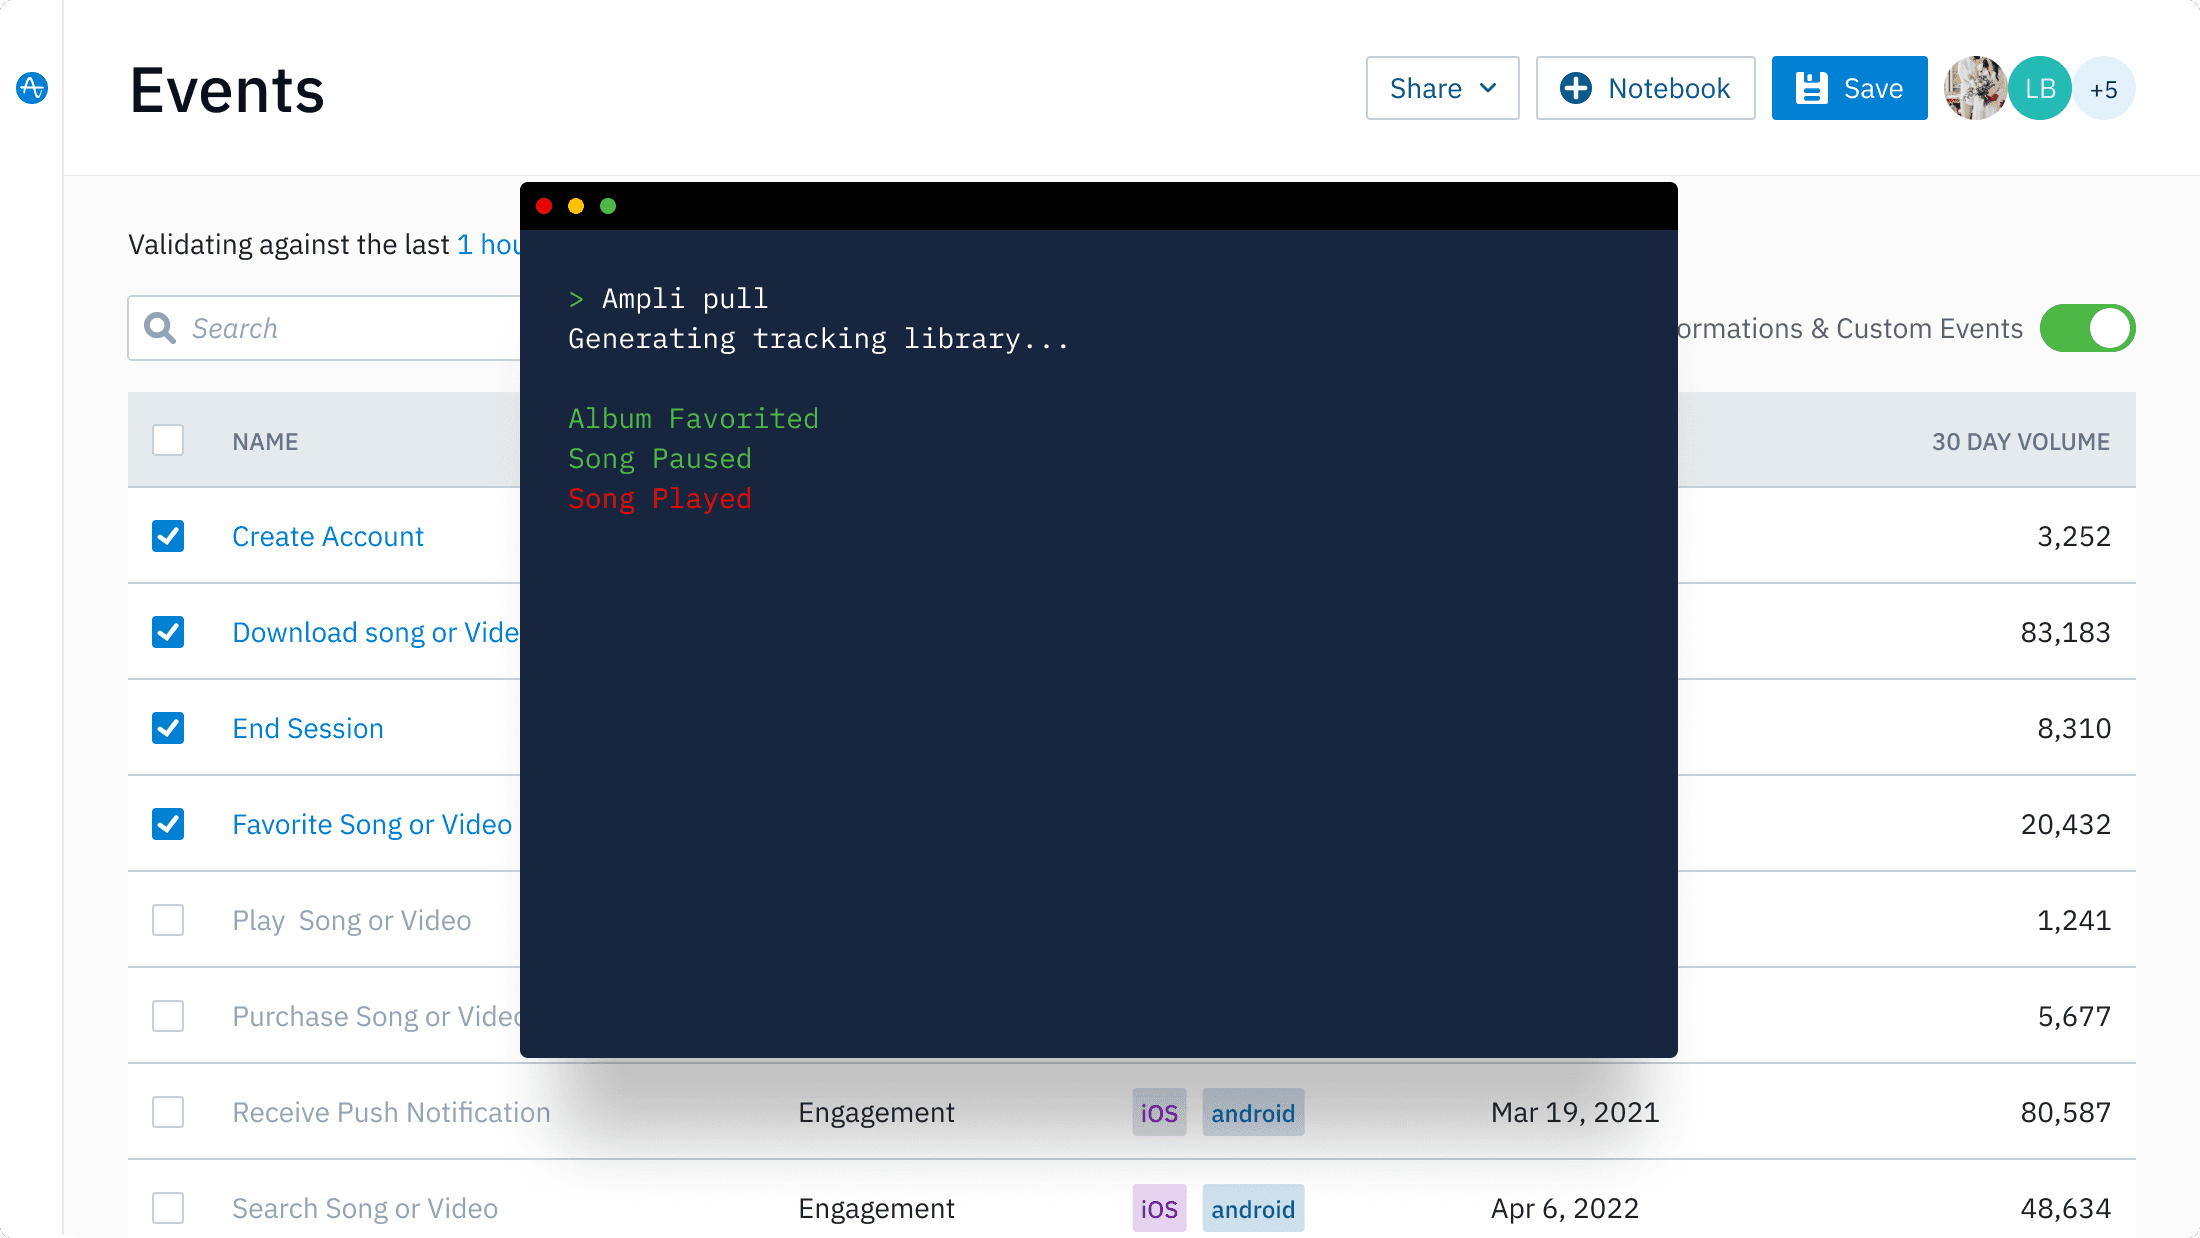Select the android badge on Search Song or Video row
This screenshot has width=2200, height=1238.
point(1253,1208)
